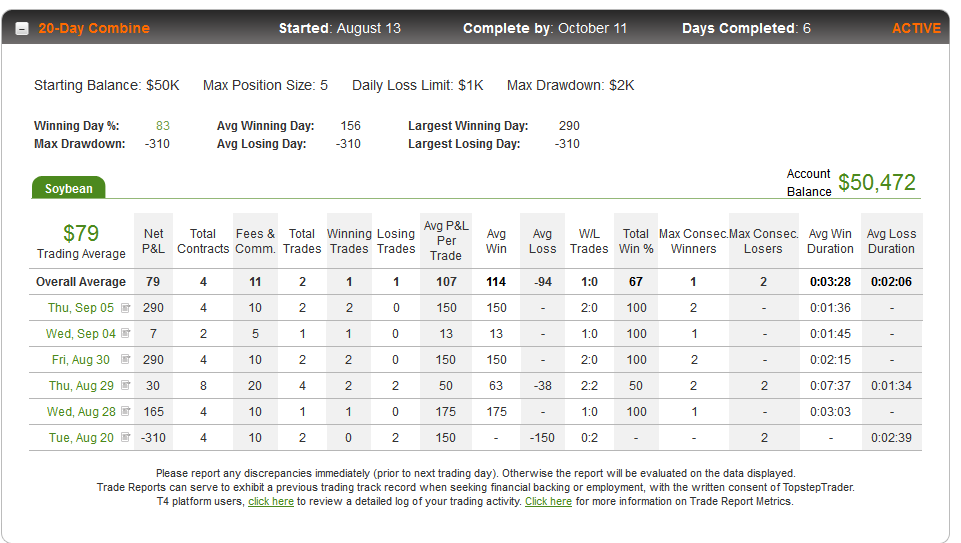This screenshot has height=543, width=961.
Task: Follow 'click here' link for T4 trading log
Action: tap(271, 501)
